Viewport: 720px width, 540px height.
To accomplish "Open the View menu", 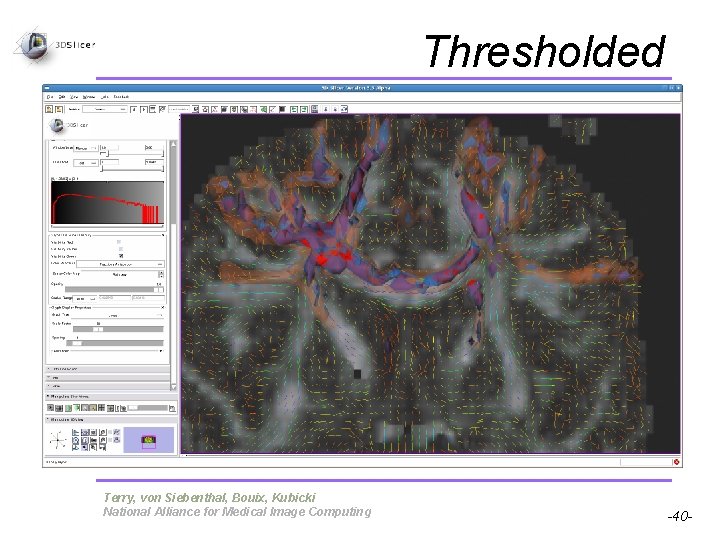I will (74, 97).
